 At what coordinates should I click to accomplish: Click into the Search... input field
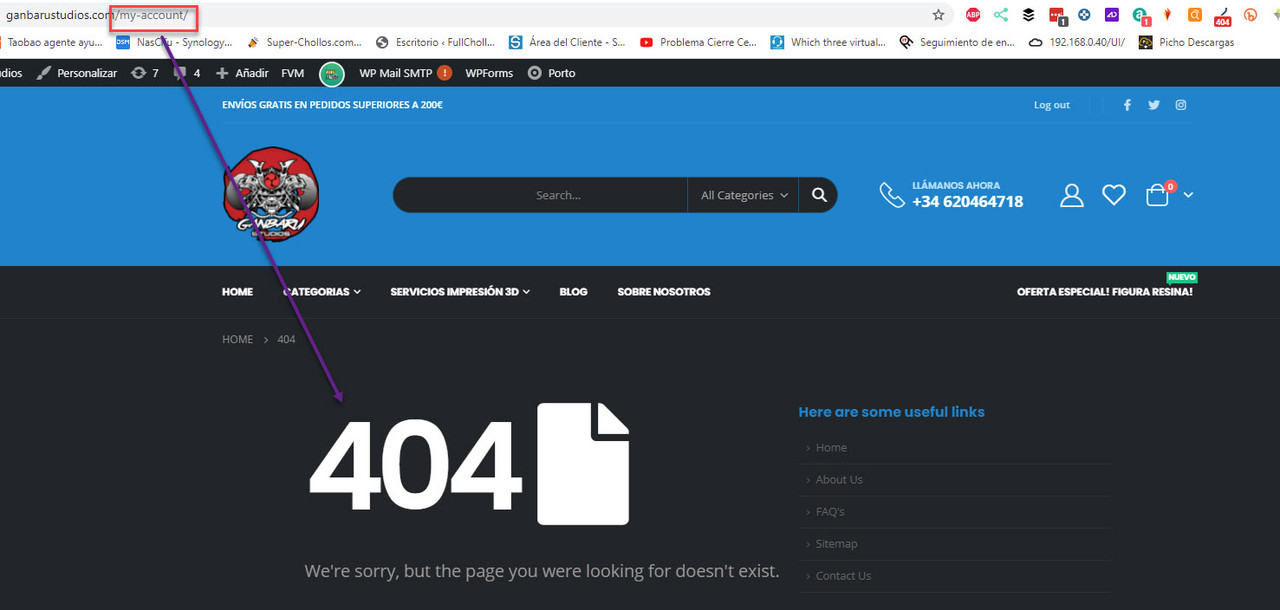tap(540, 195)
